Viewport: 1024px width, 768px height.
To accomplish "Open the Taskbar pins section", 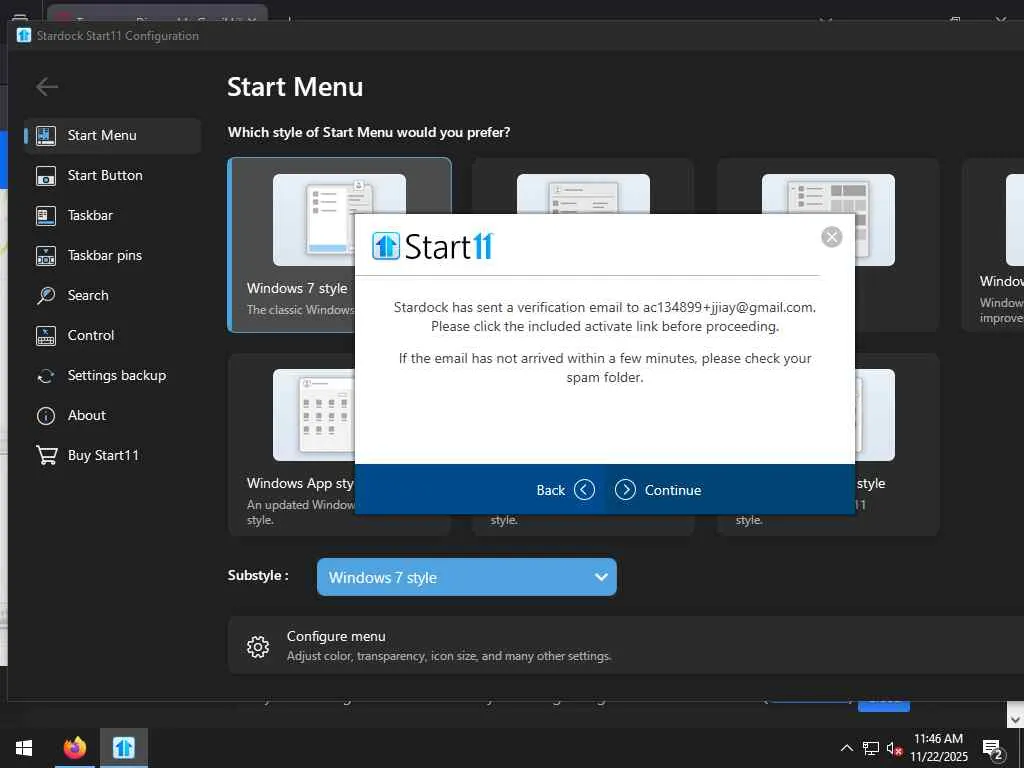I will (112, 255).
